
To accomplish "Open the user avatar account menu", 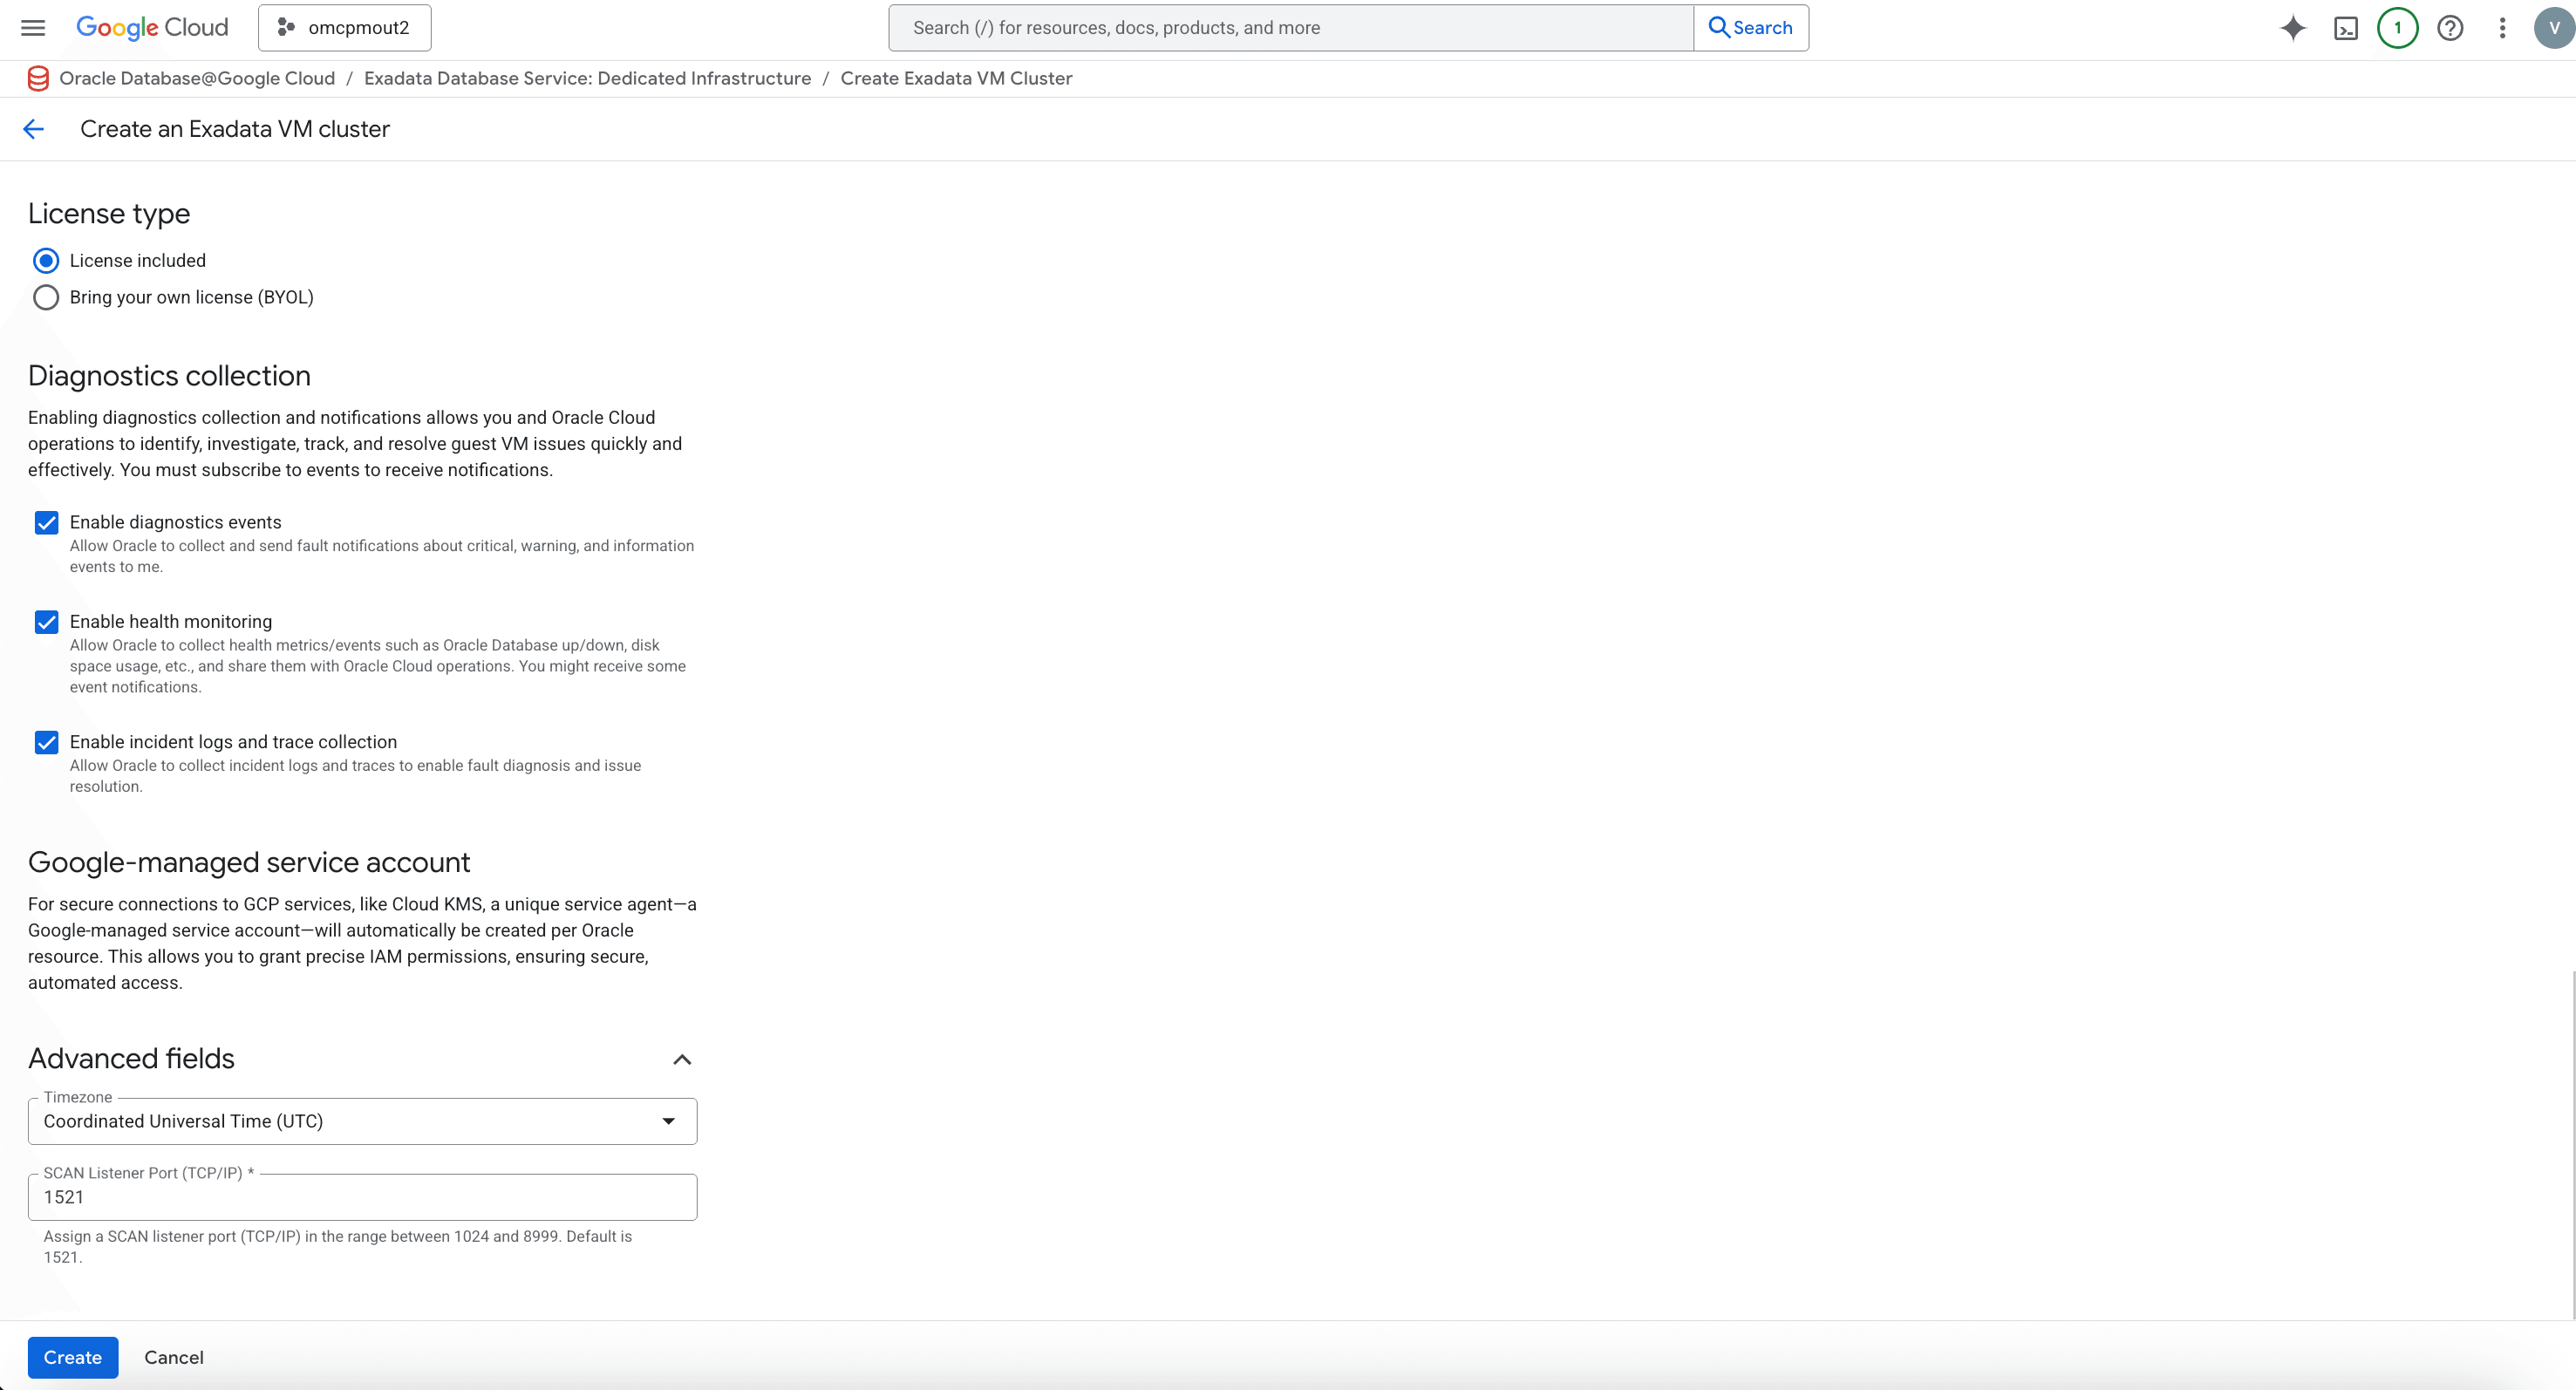I will (2553, 27).
